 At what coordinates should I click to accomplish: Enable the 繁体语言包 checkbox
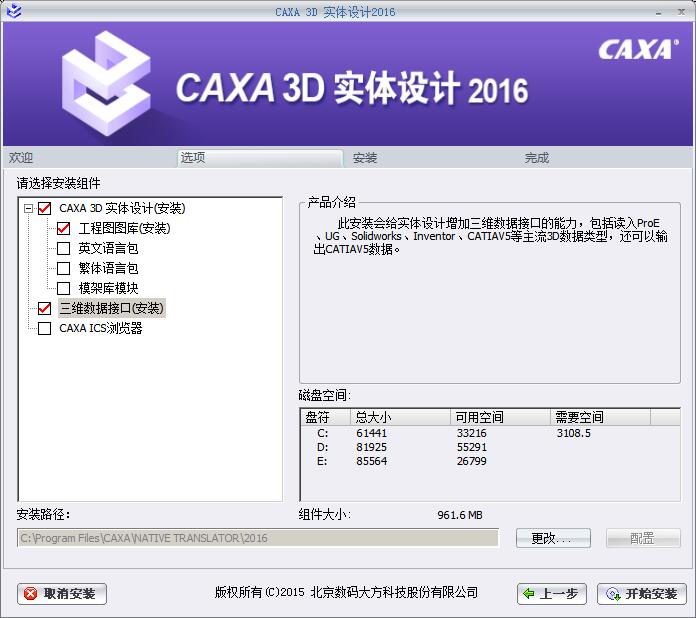(63, 268)
